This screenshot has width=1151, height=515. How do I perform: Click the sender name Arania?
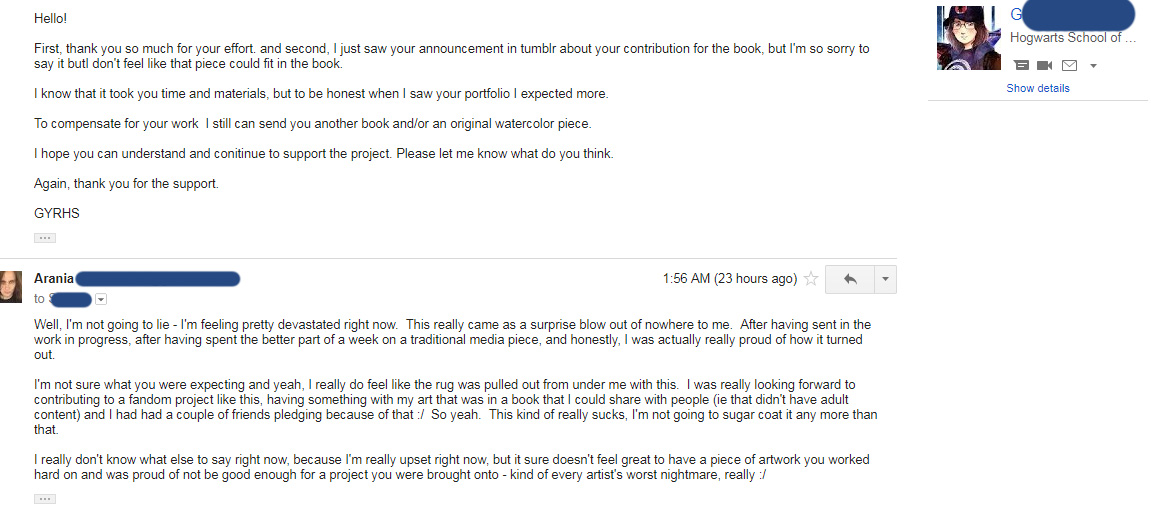pos(54,279)
